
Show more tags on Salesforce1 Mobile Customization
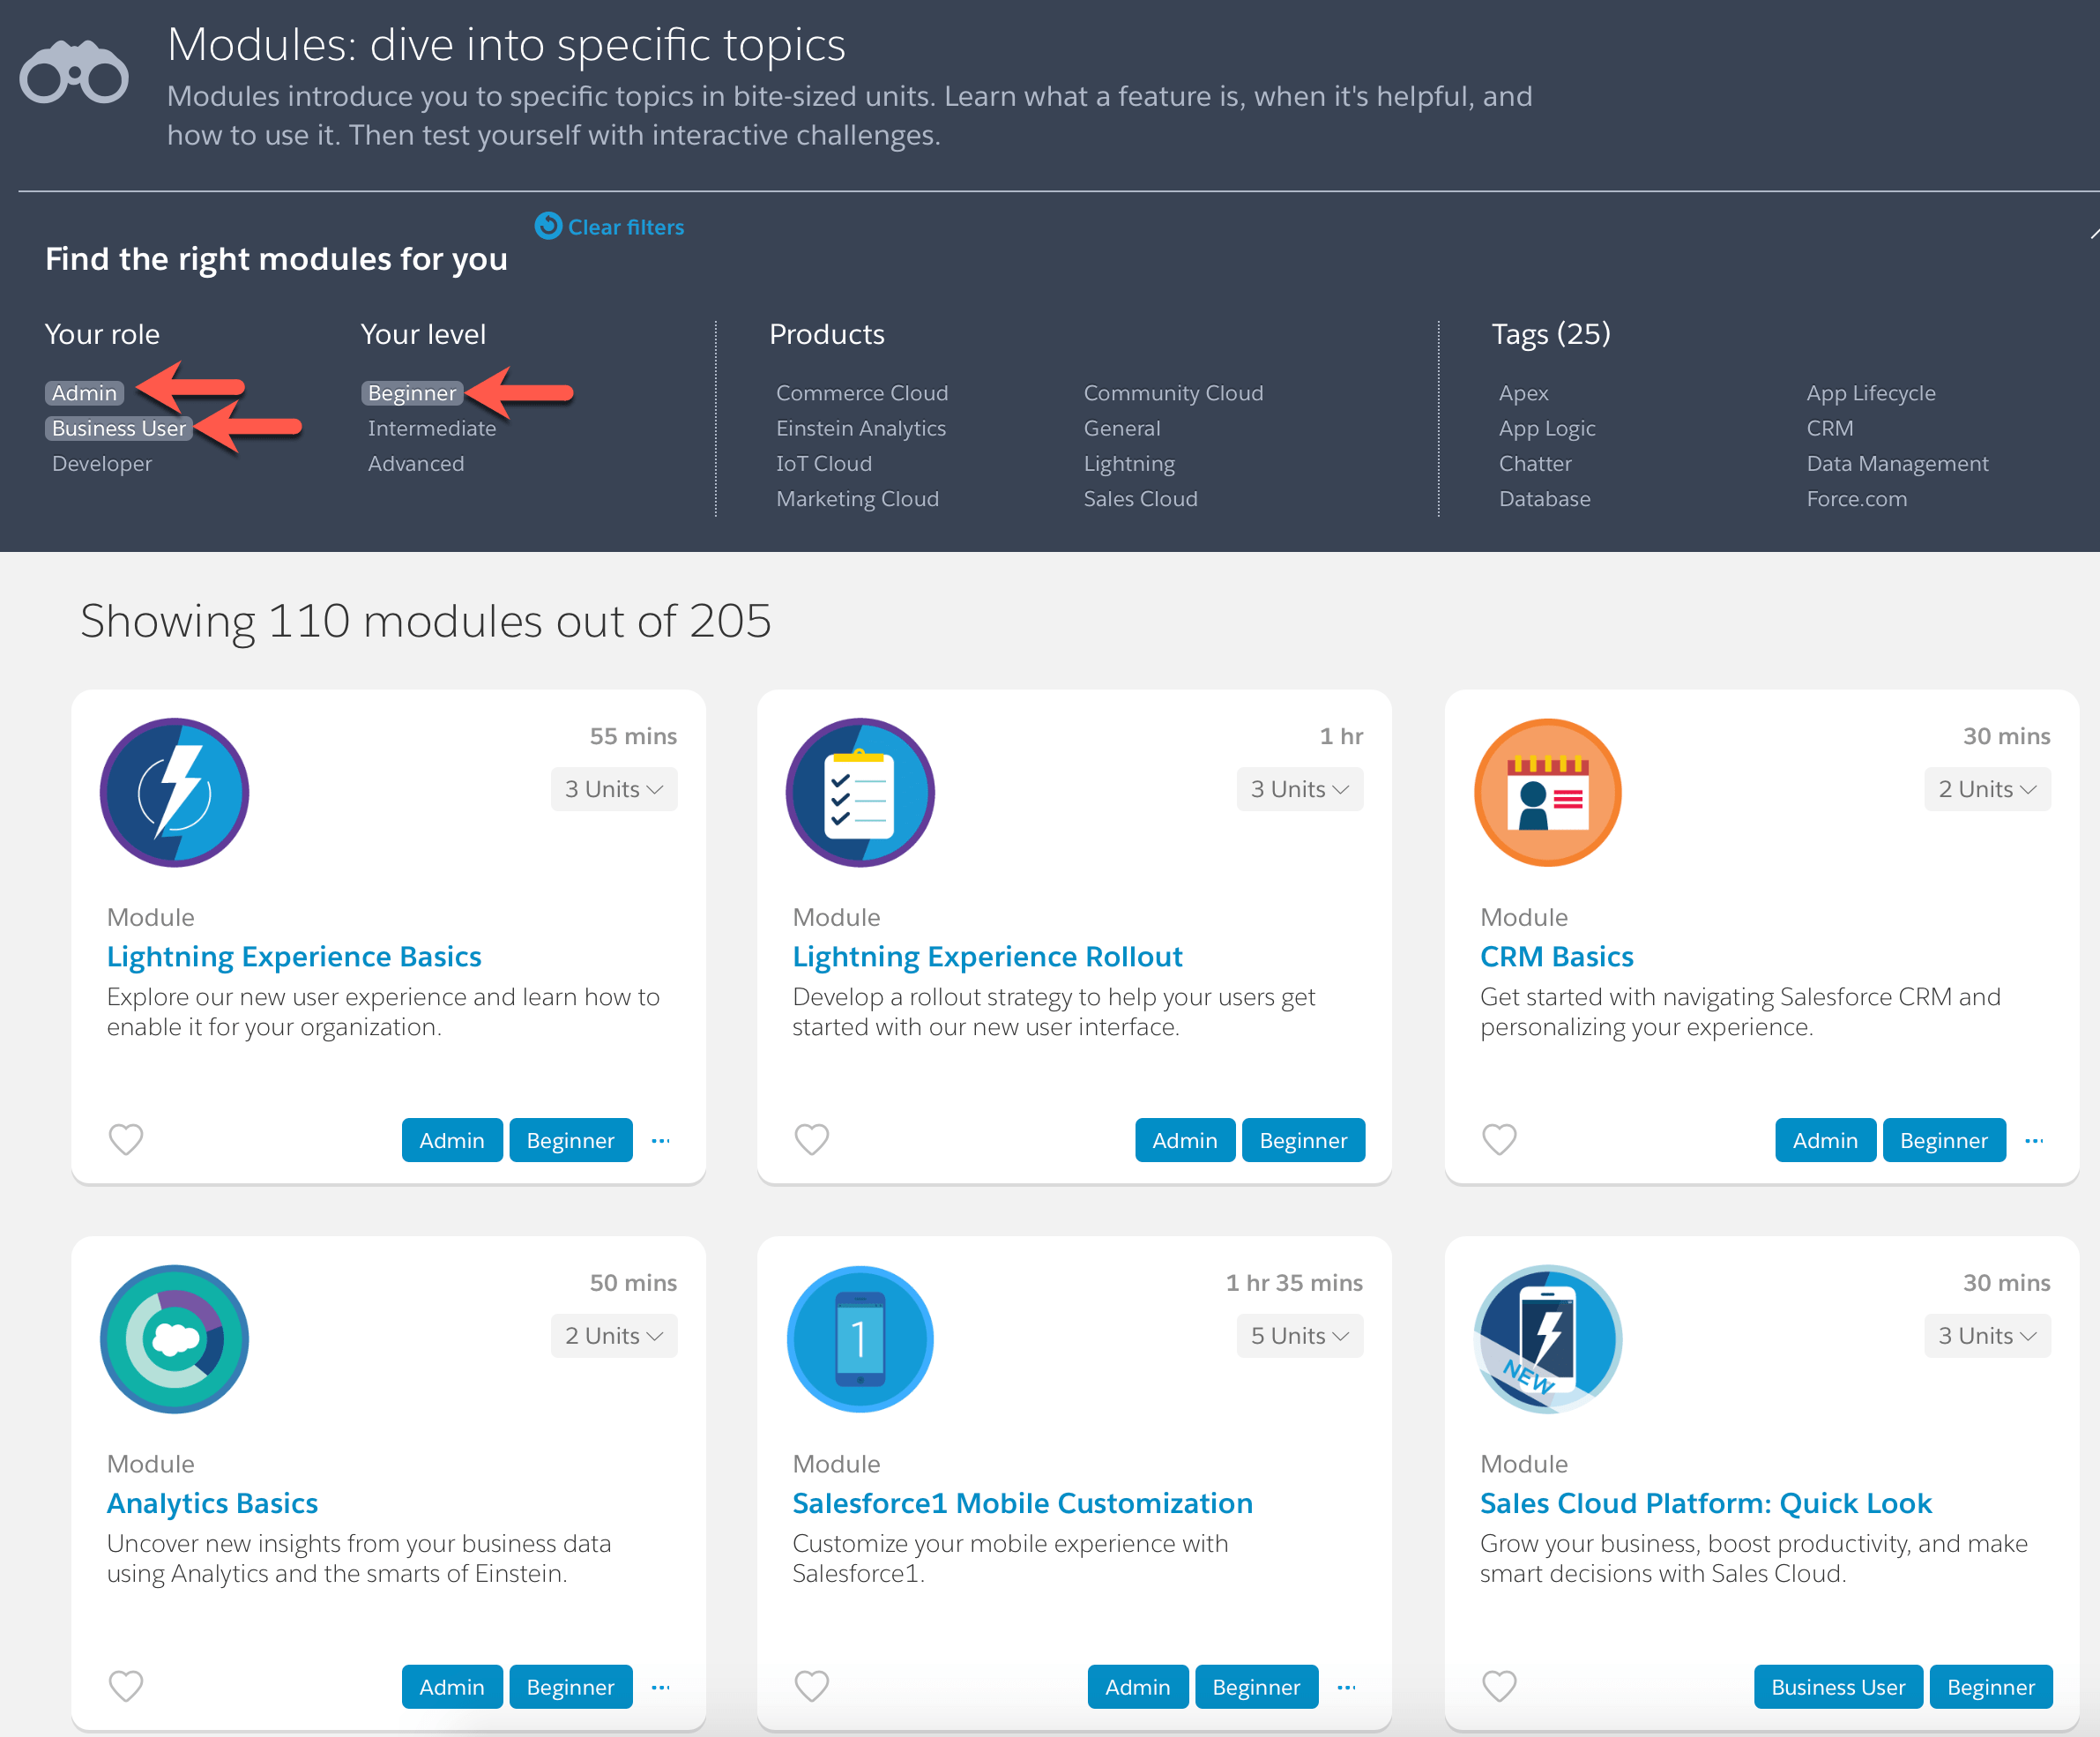[x=1347, y=1687]
